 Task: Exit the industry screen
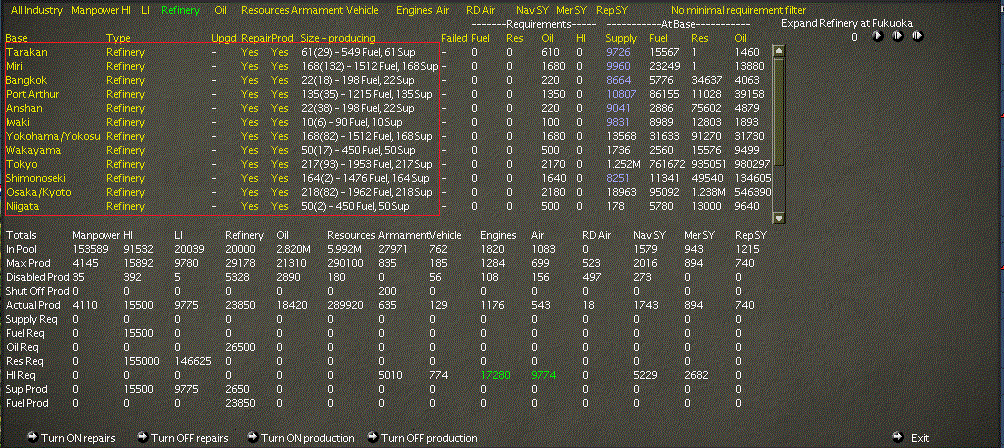[x=911, y=438]
